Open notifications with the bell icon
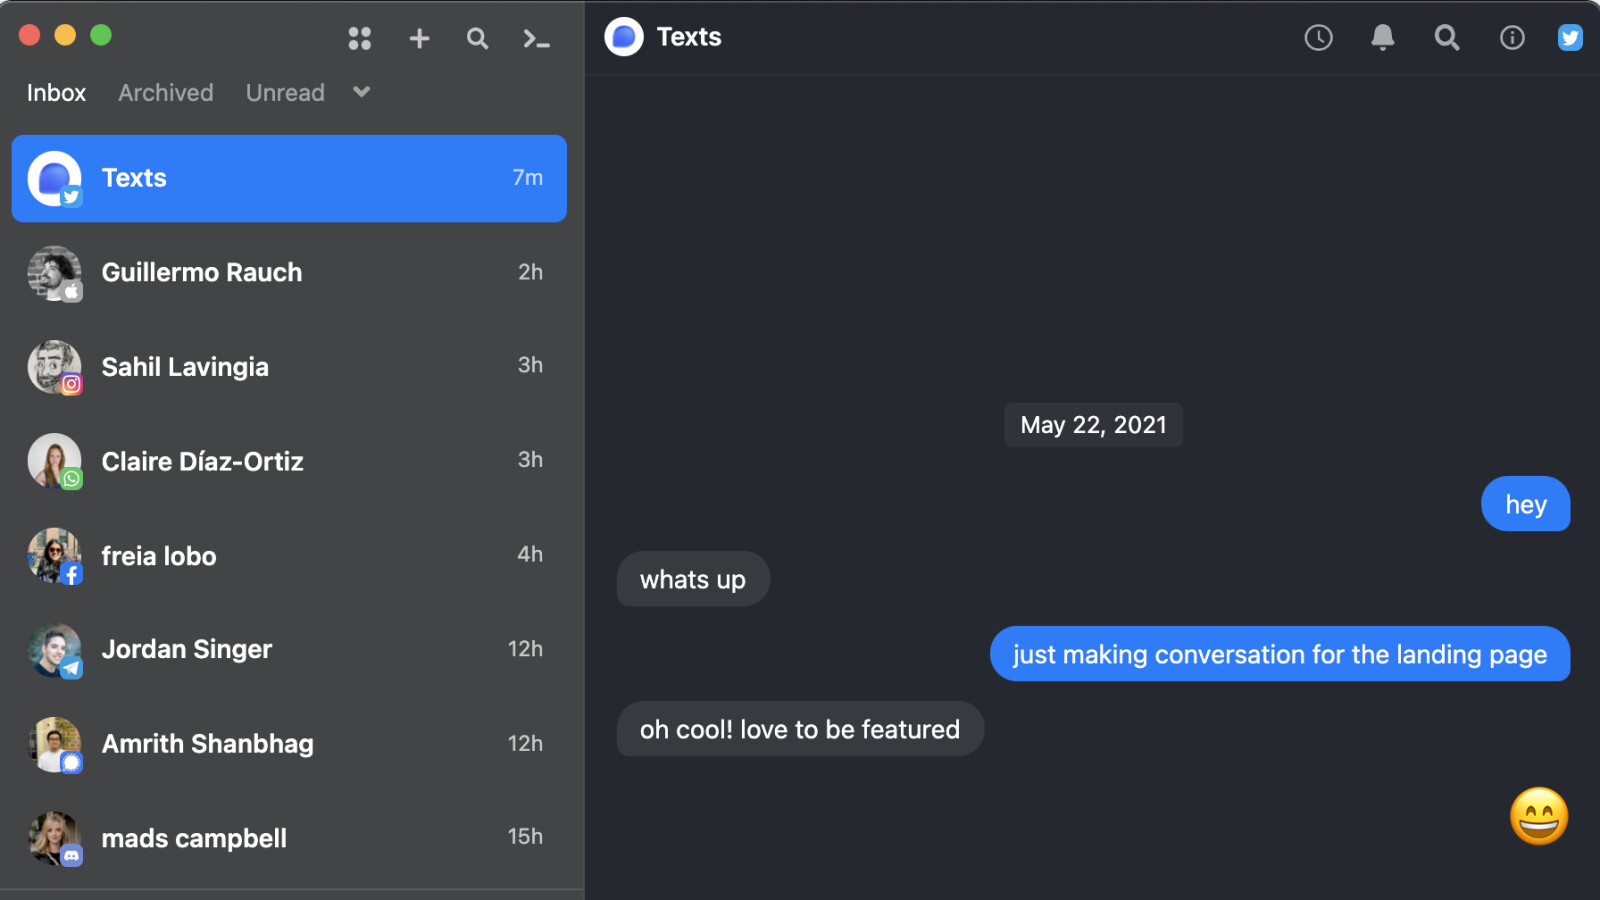 pos(1383,38)
